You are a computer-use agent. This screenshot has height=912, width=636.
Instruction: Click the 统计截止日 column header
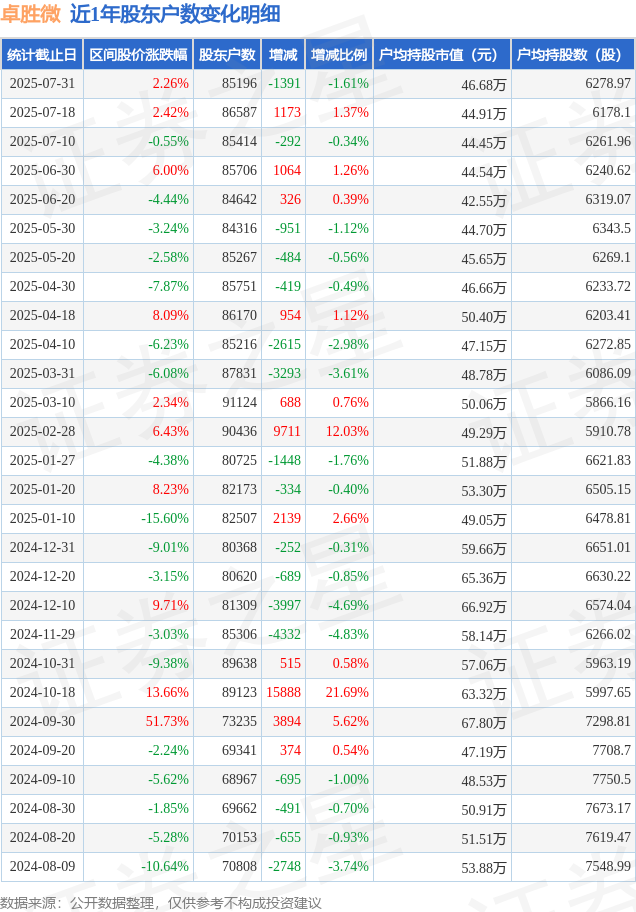[42, 55]
